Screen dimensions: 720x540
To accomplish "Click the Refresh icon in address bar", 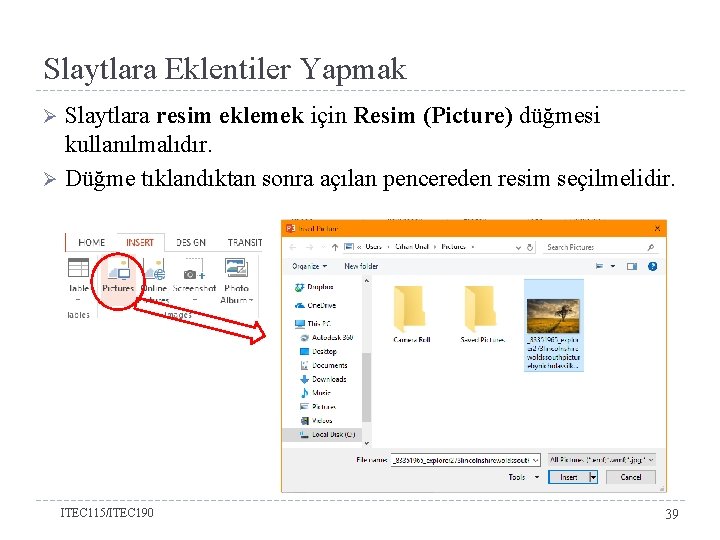I will (x=529, y=247).
